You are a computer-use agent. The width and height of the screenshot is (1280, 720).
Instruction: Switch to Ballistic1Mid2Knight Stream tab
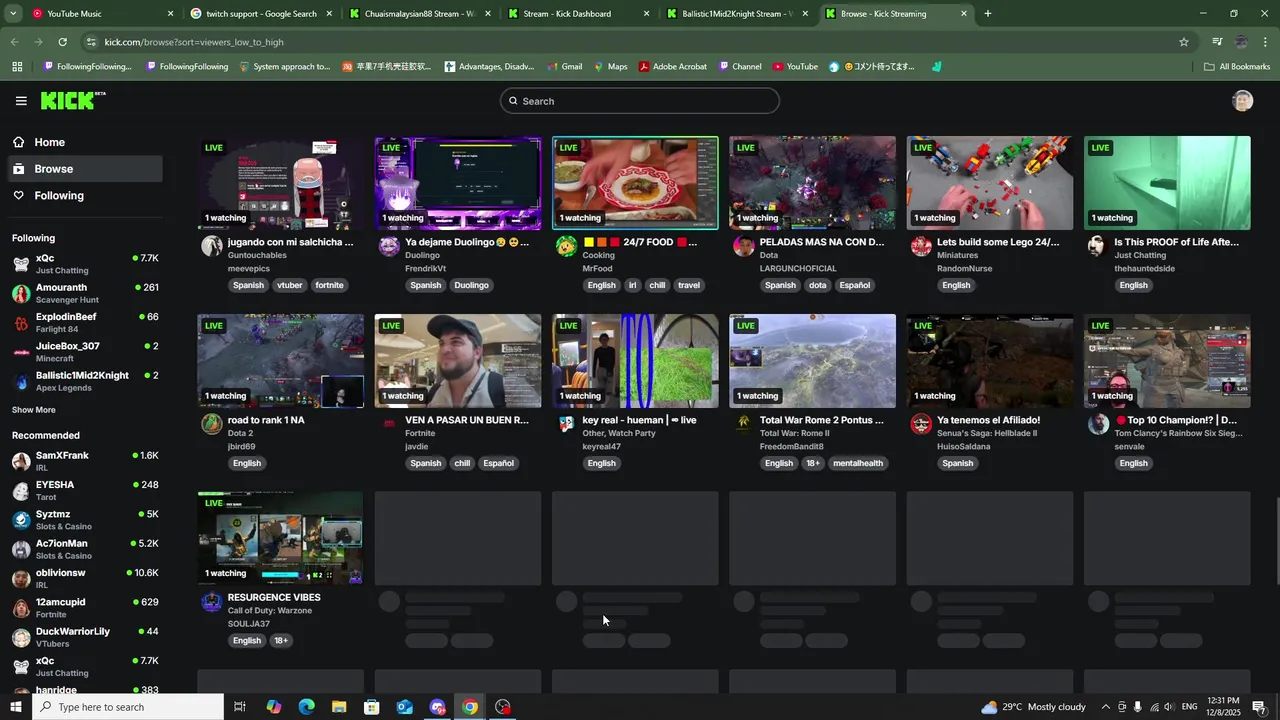coord(736,14)
